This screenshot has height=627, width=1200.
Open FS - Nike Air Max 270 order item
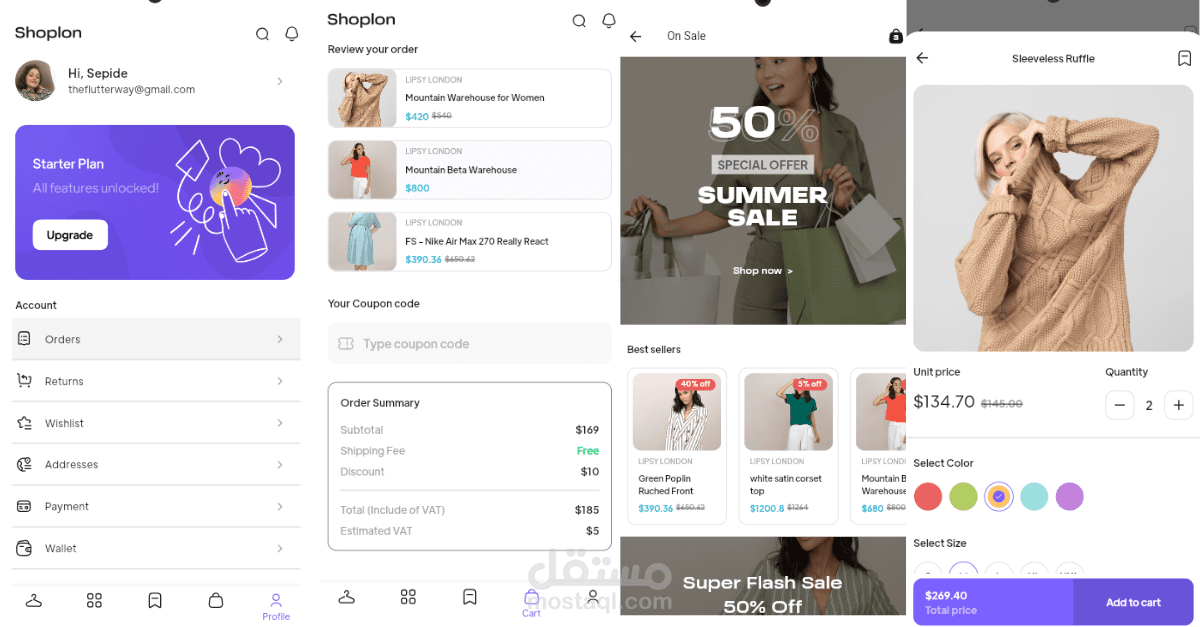pos(470,241)
